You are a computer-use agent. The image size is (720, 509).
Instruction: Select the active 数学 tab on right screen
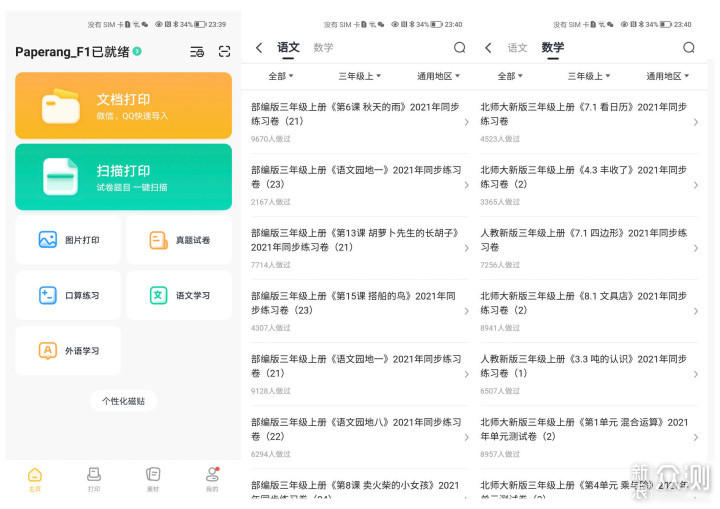(x=553, y=48)
